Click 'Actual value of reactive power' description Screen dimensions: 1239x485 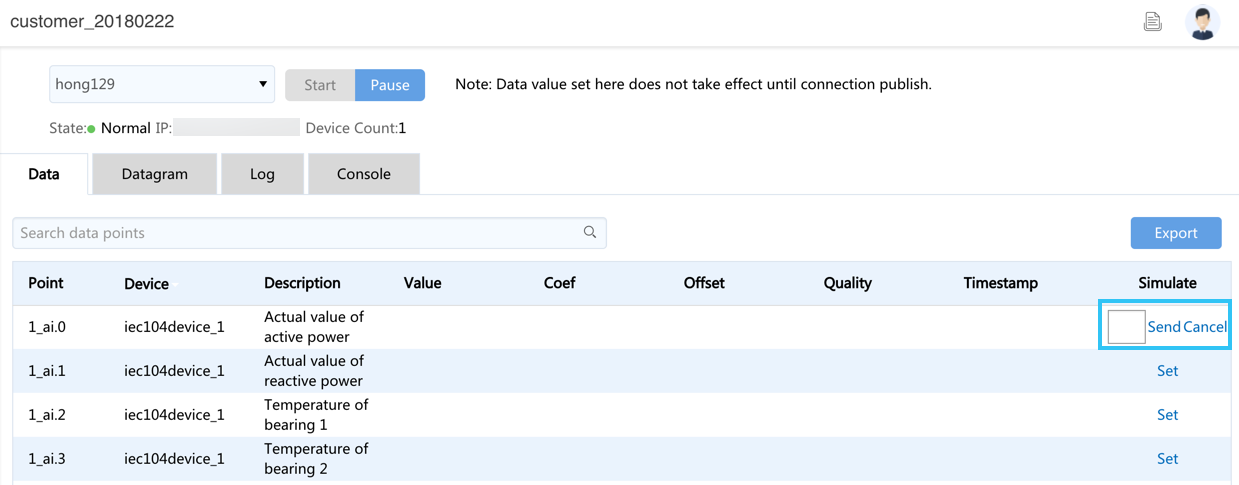click(x=314, y=371)
